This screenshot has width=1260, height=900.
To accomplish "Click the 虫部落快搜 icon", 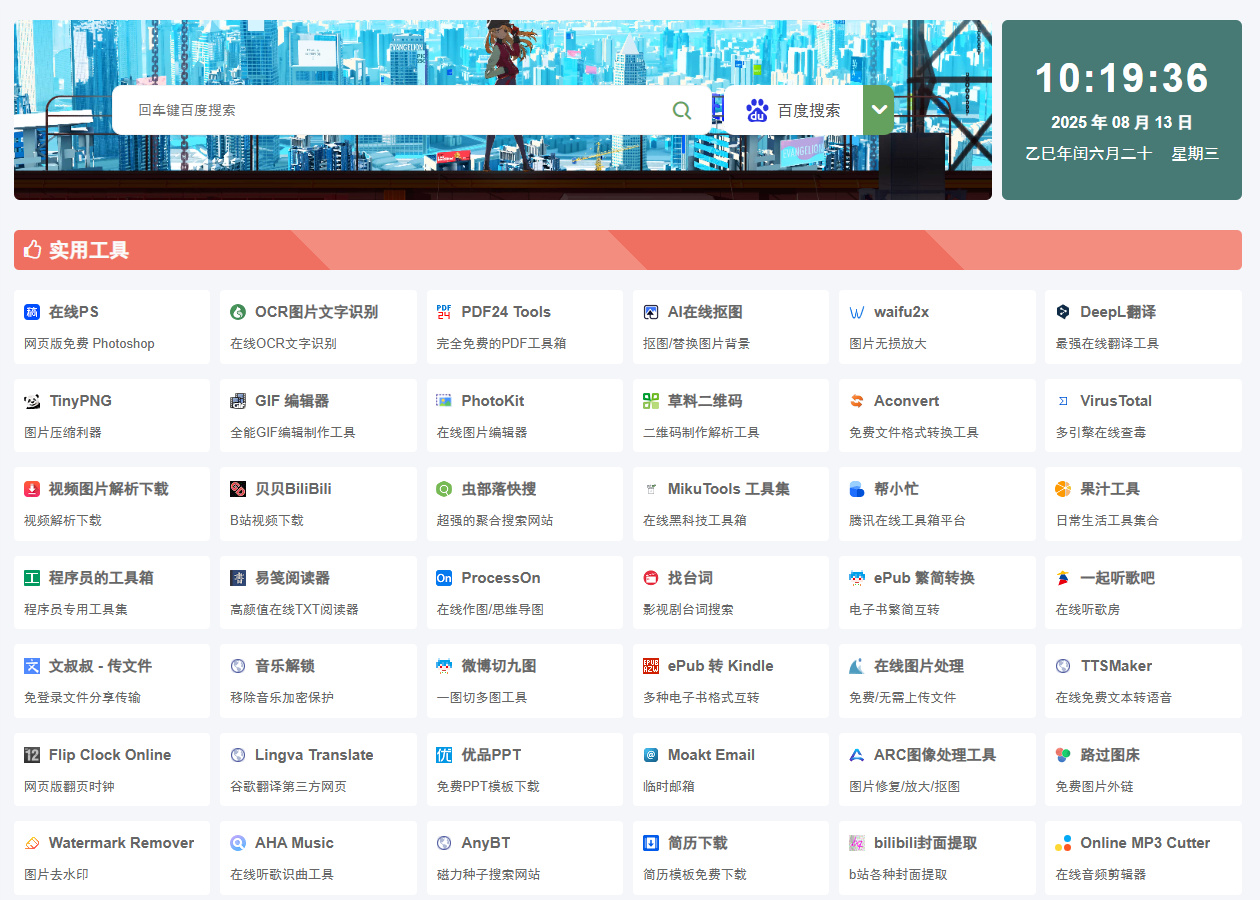I will [444, 489].
